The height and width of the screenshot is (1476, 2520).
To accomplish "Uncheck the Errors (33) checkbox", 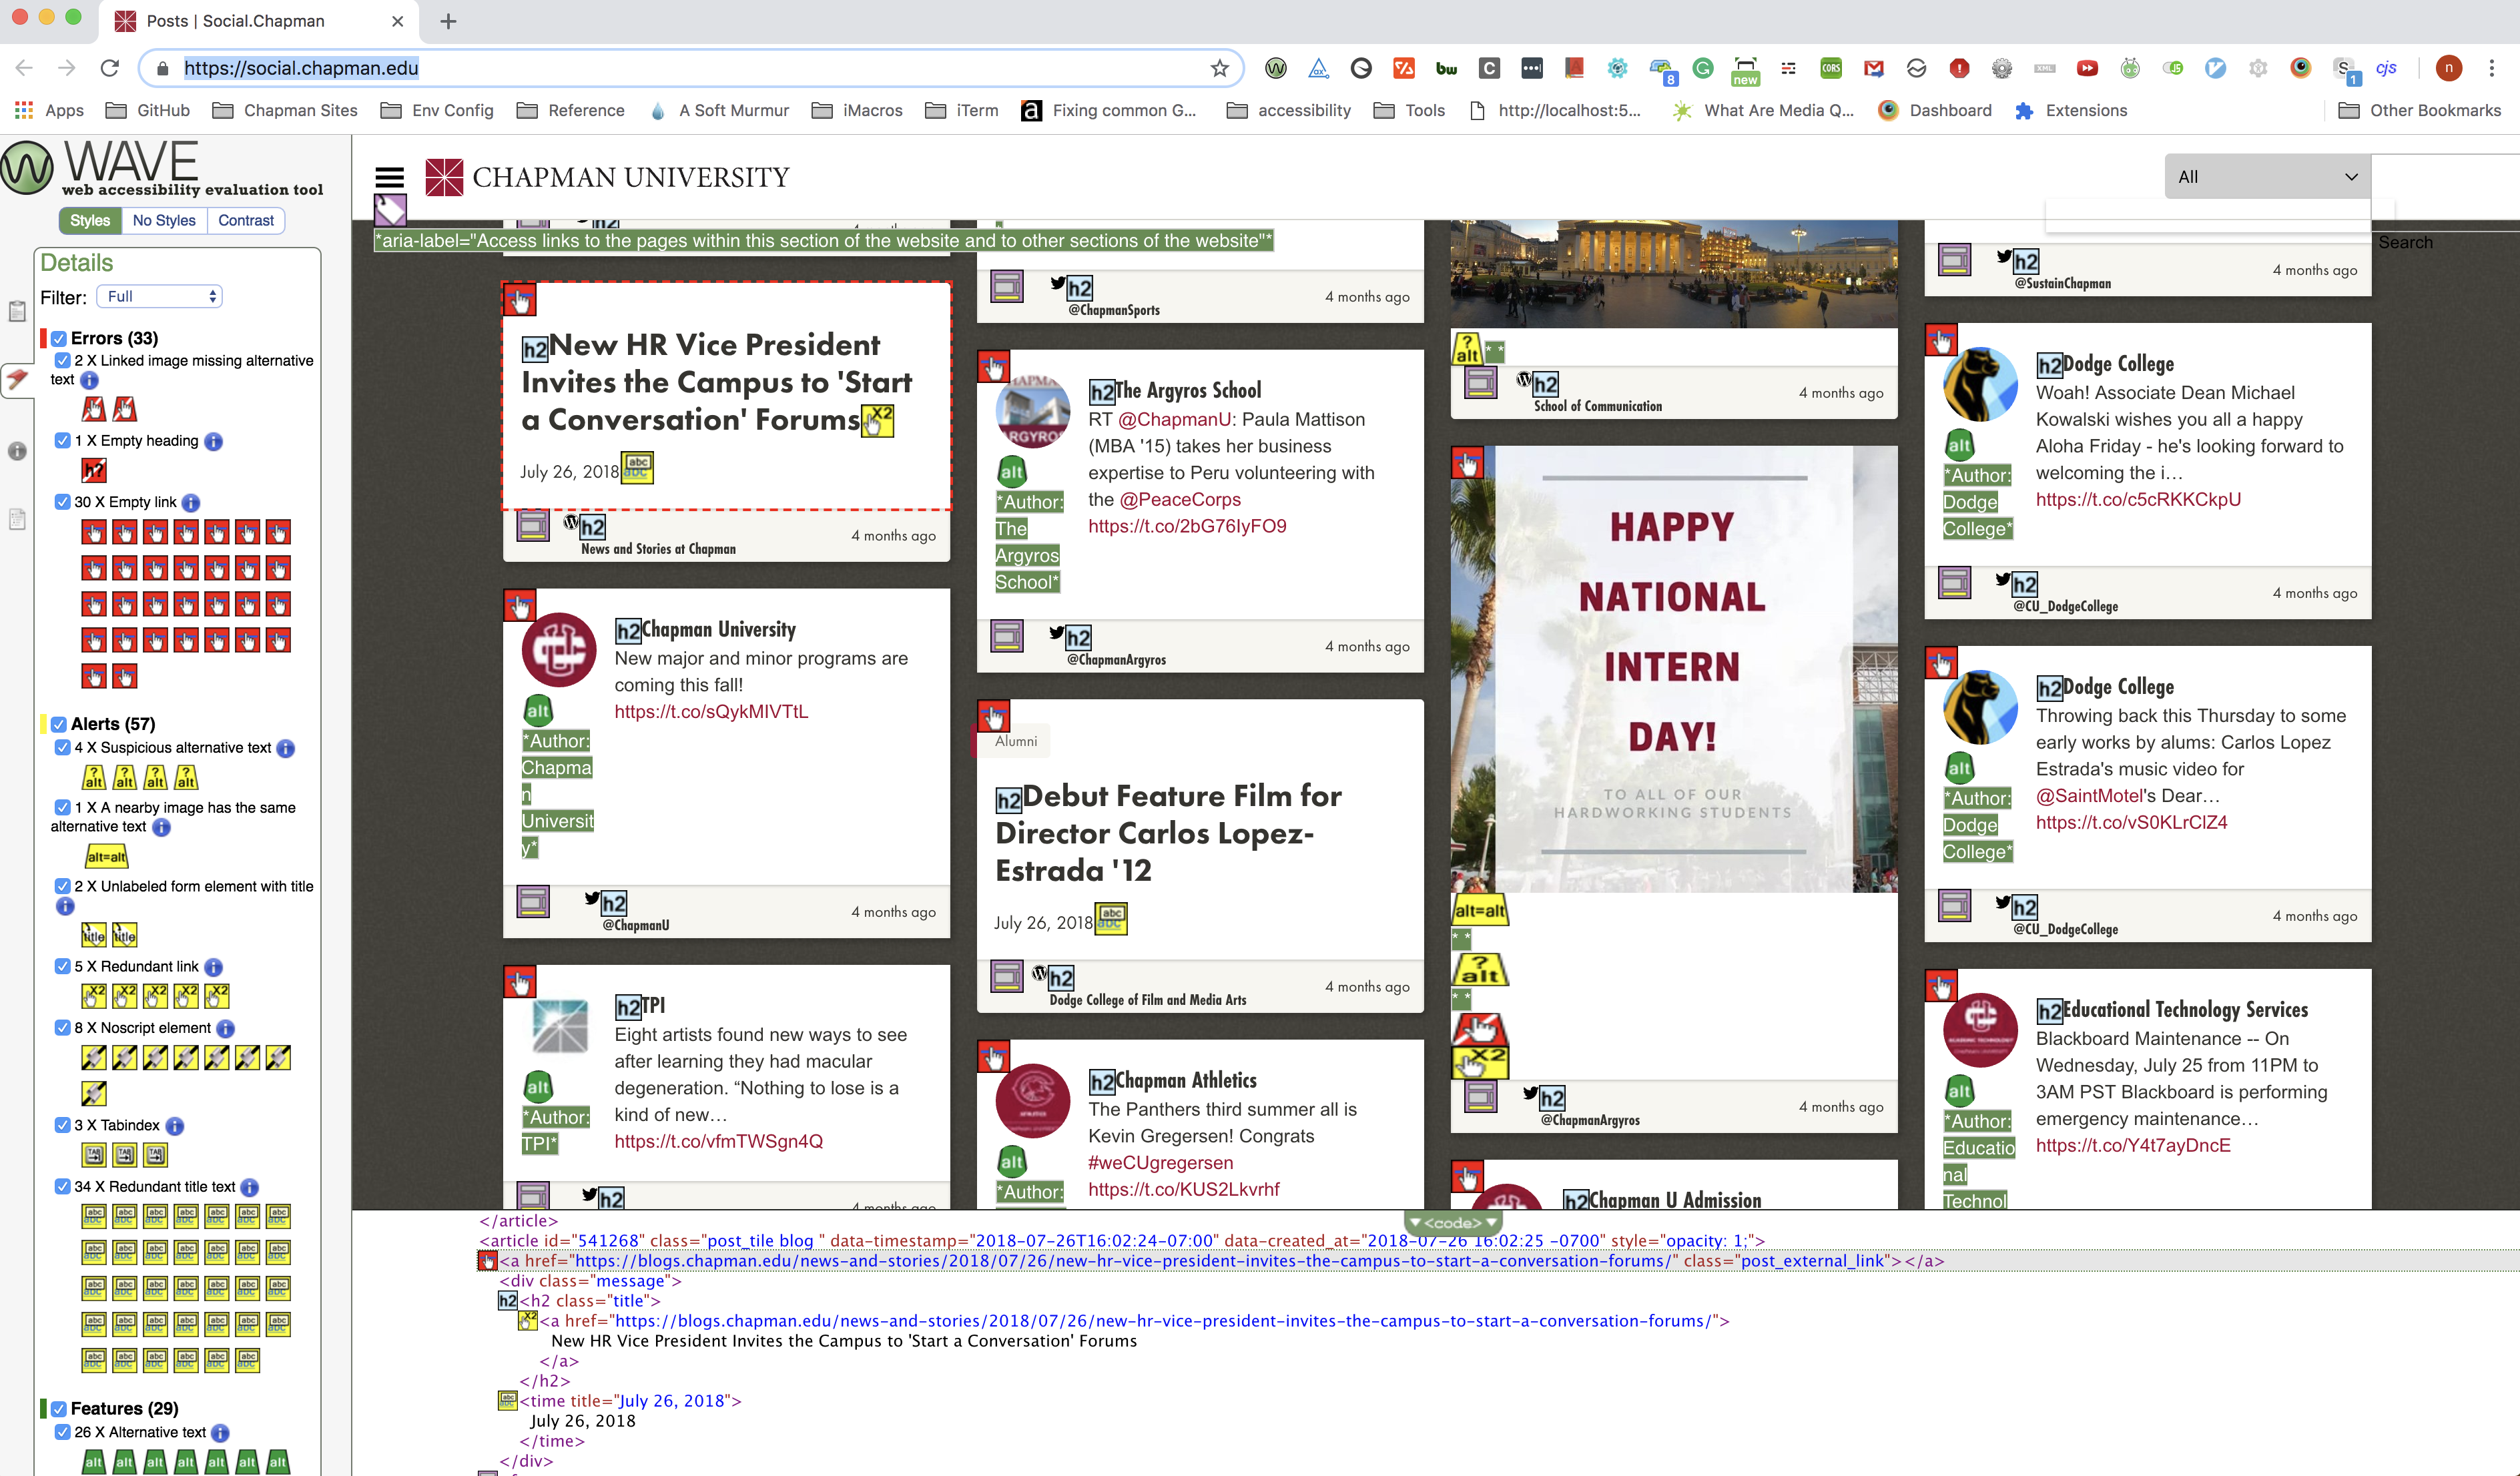I will (59, 339).
